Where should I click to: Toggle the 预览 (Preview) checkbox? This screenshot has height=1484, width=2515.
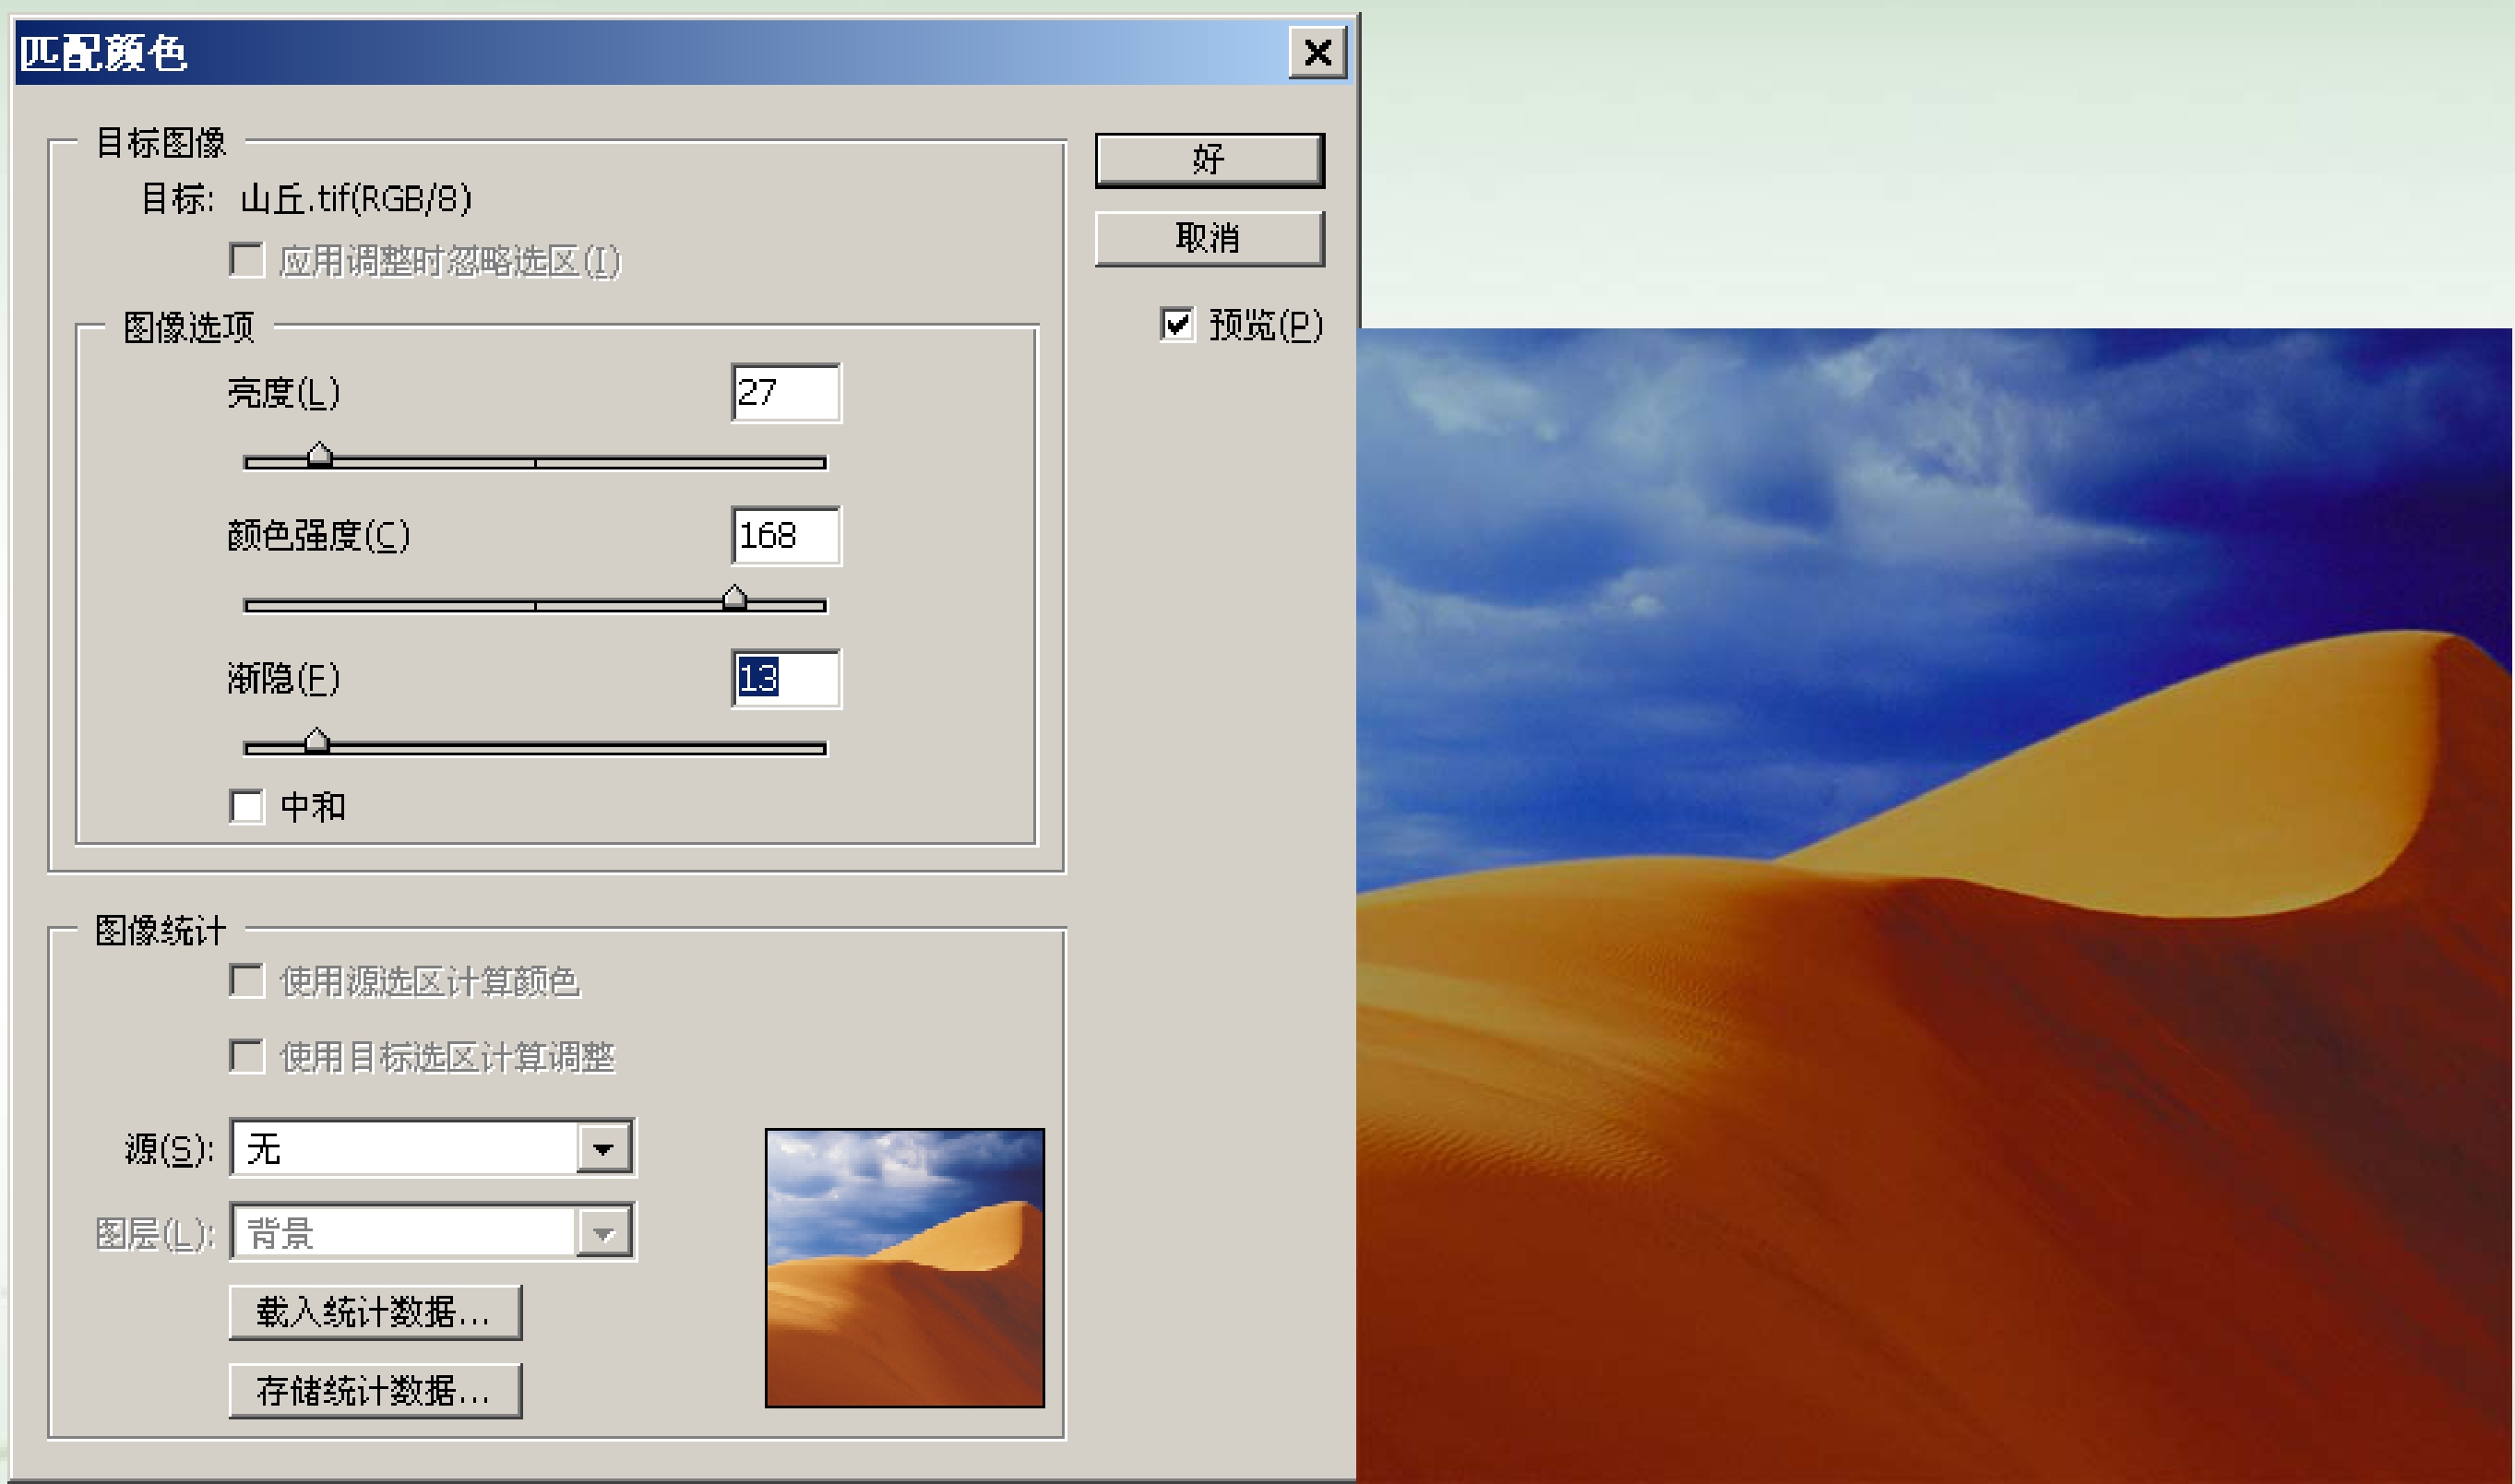1177,324
